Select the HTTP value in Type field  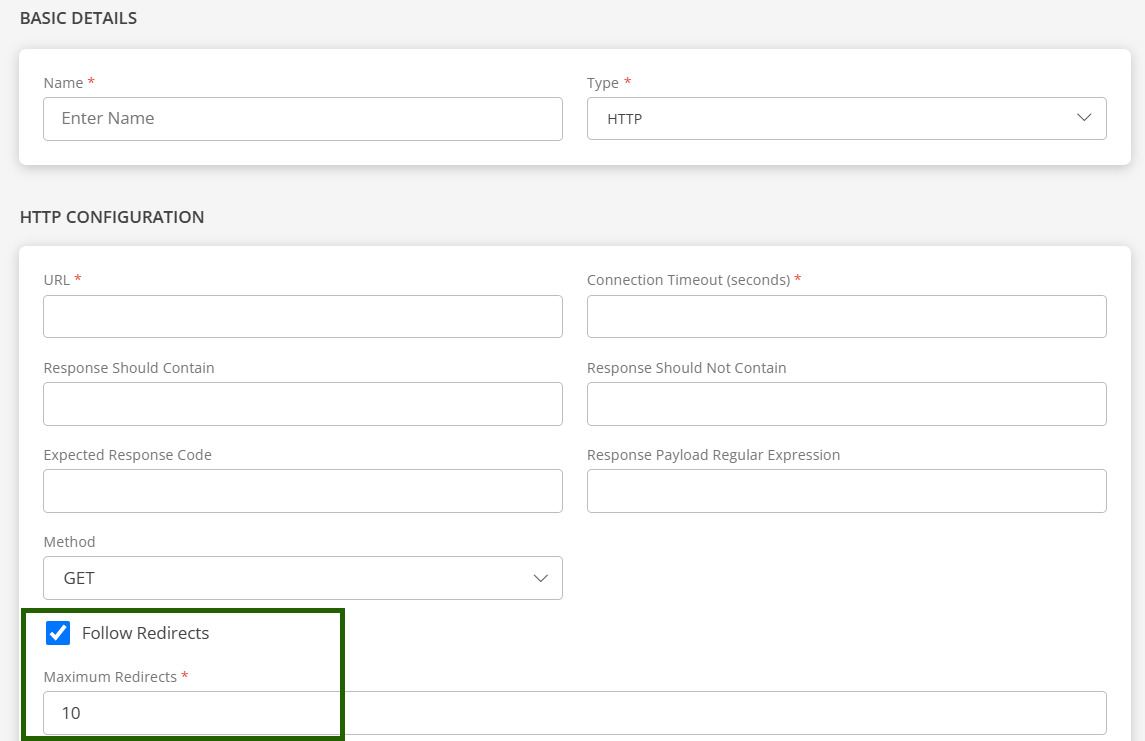[x=625, y=119]
